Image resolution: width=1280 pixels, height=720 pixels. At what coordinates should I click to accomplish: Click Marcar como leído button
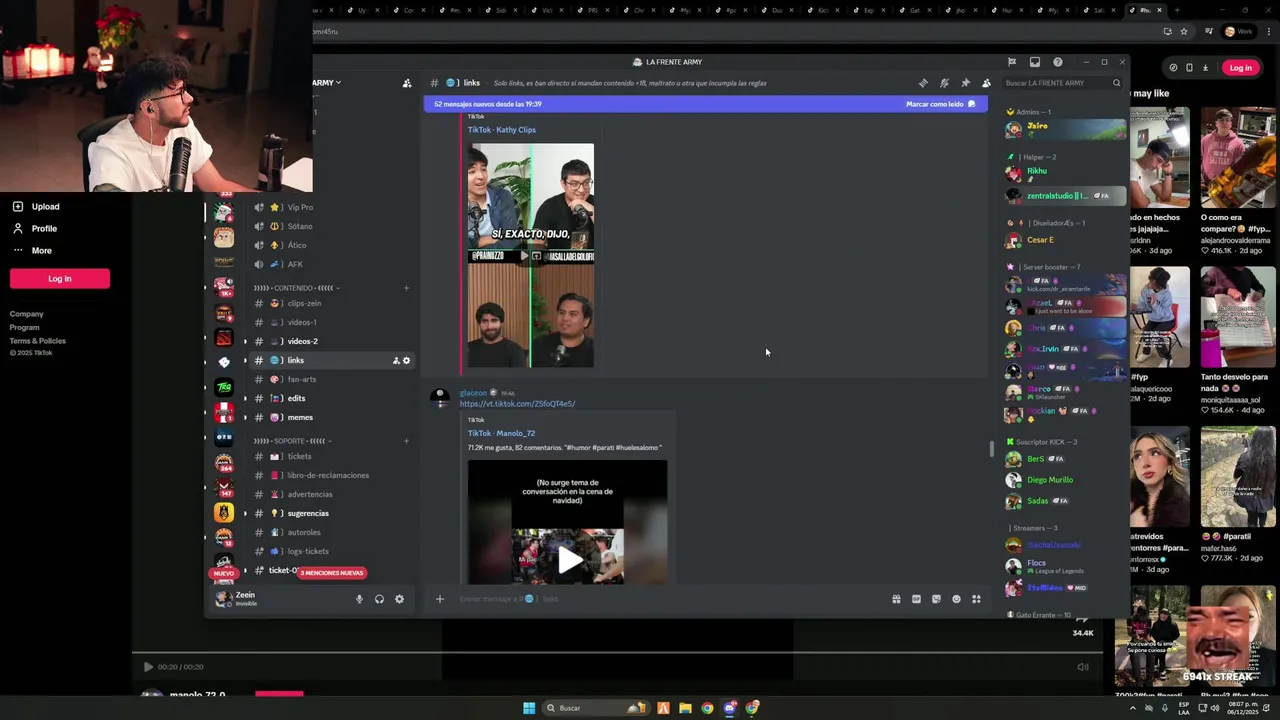(940, 104)
